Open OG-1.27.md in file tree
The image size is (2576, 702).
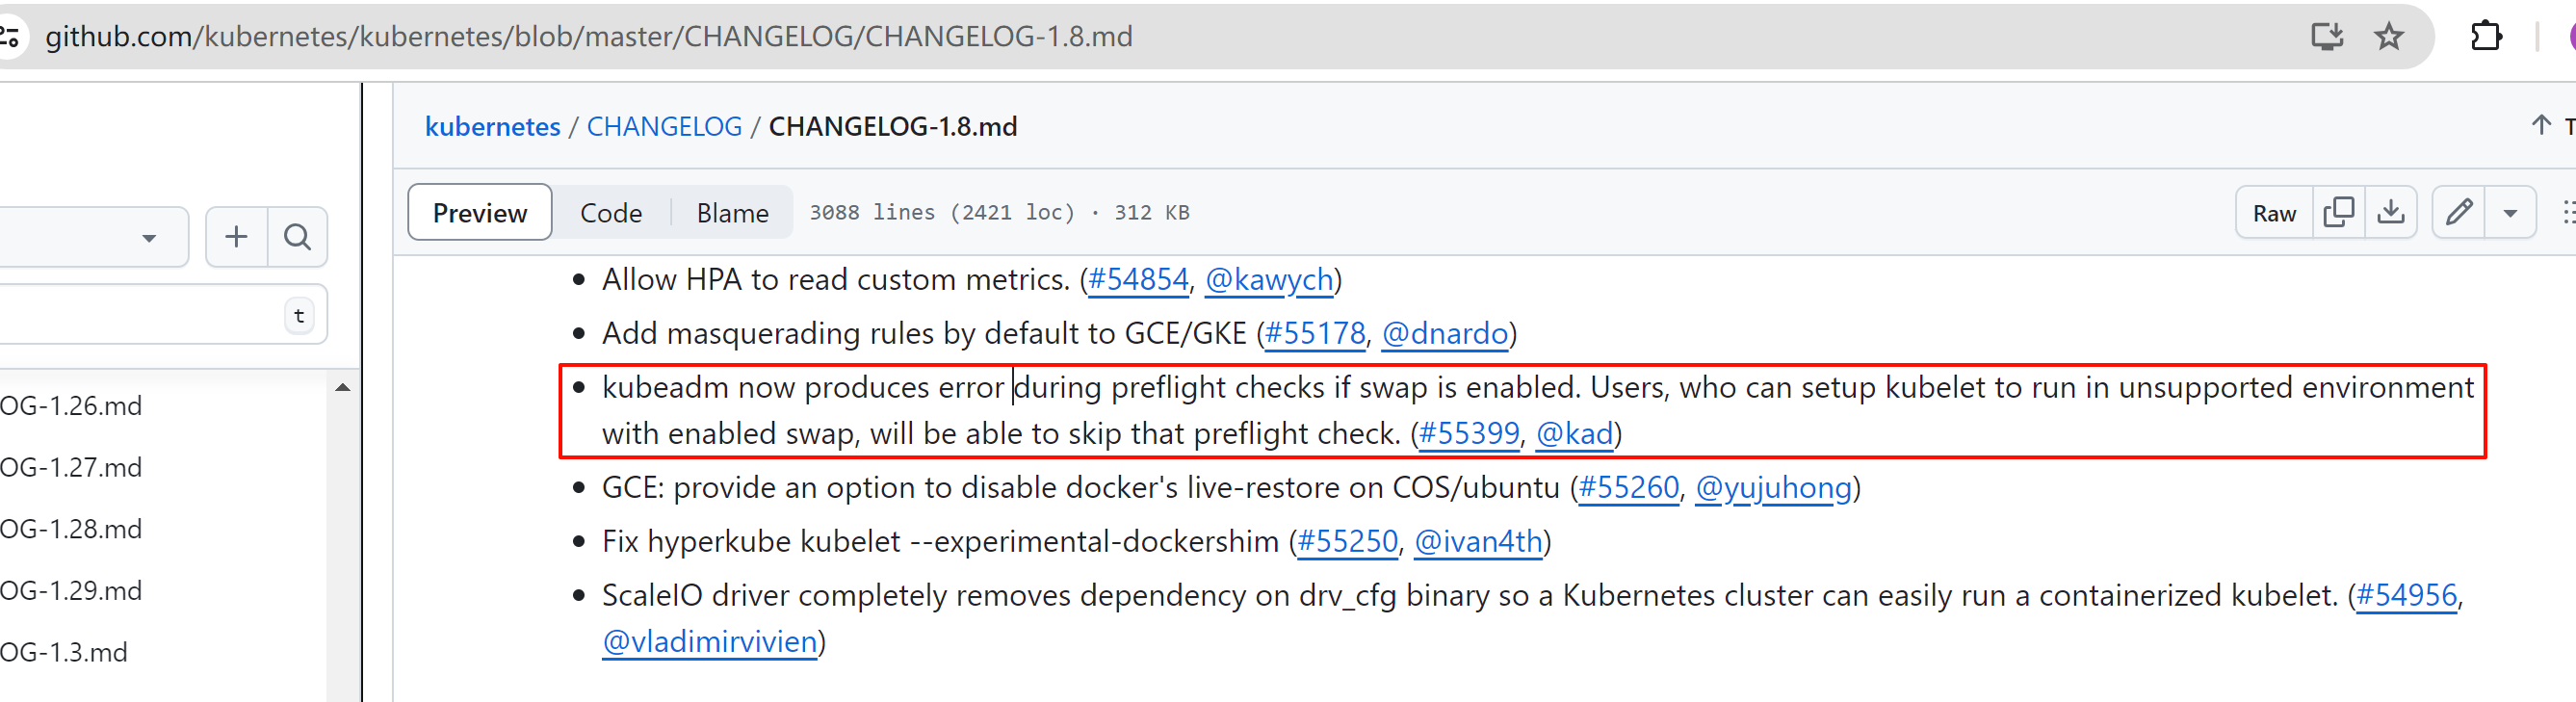pyautogui.click(x=72, y=467)
